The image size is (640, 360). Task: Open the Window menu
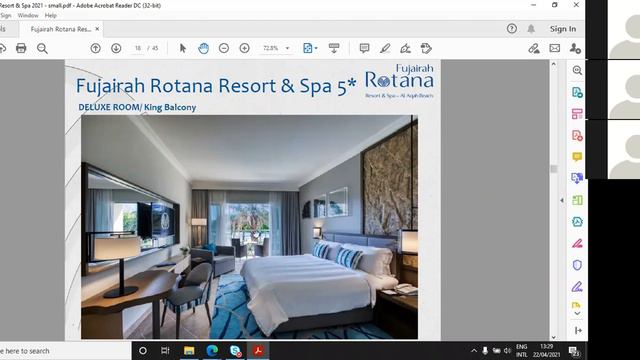click(x=28, y=16)
